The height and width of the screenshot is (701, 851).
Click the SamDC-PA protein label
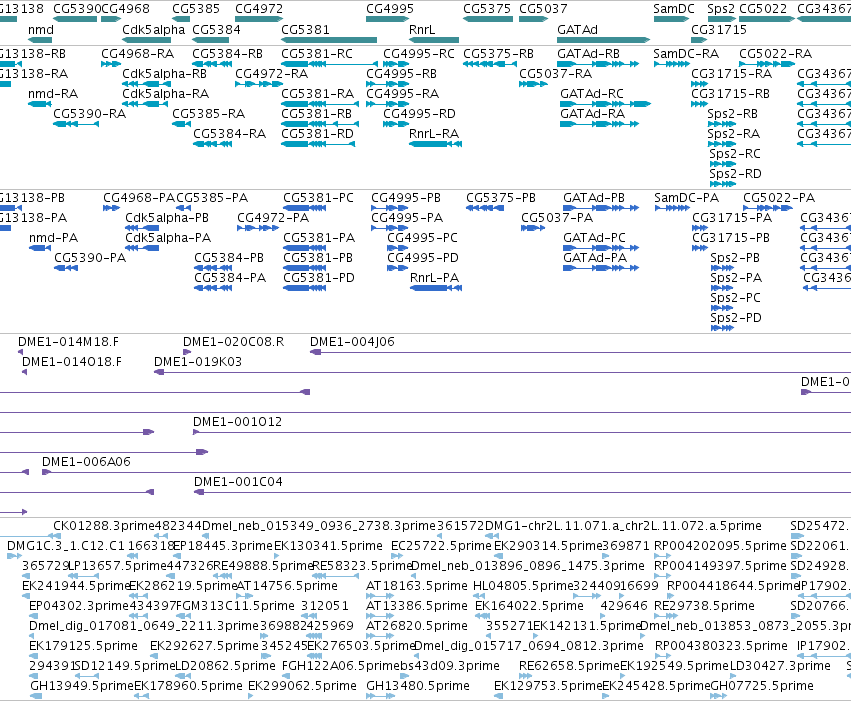686,197
